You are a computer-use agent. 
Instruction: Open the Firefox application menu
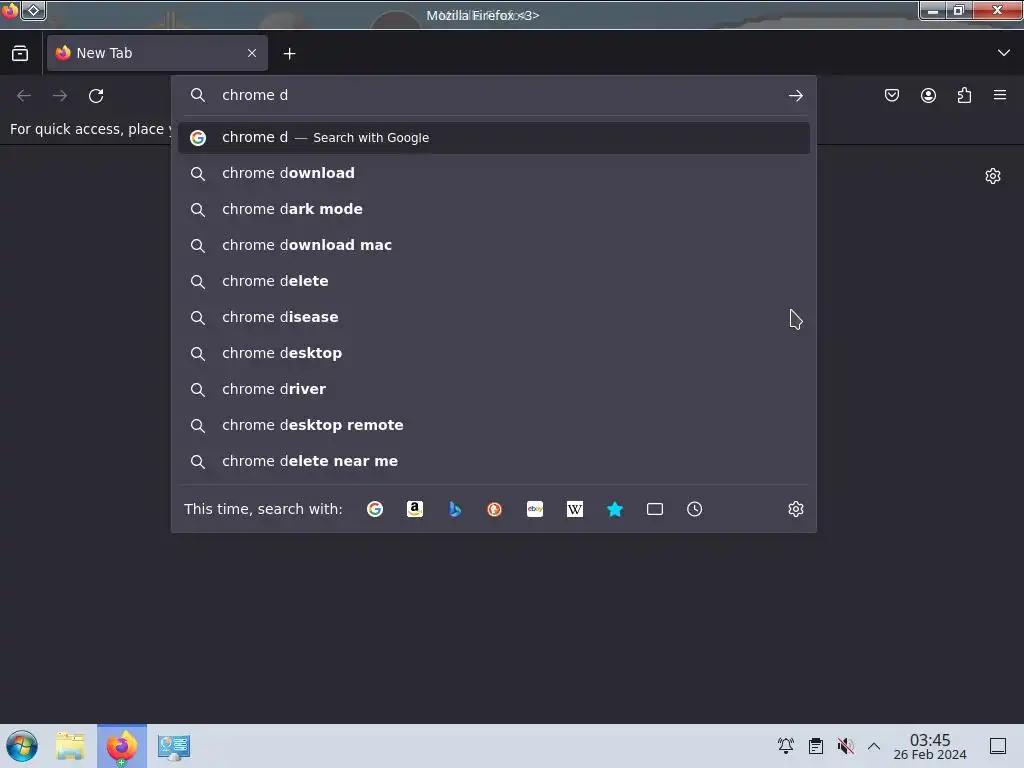click(1000, 95)
